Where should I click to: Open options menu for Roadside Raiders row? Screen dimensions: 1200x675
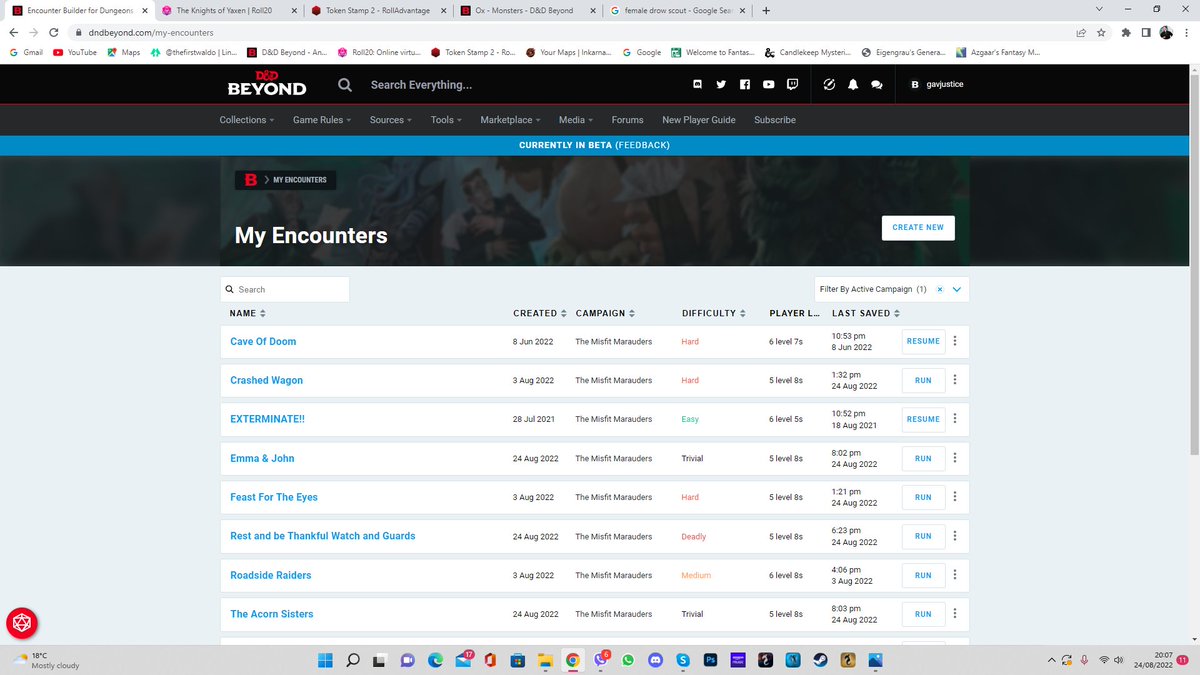pyautogui.click(x=955, y=575)
